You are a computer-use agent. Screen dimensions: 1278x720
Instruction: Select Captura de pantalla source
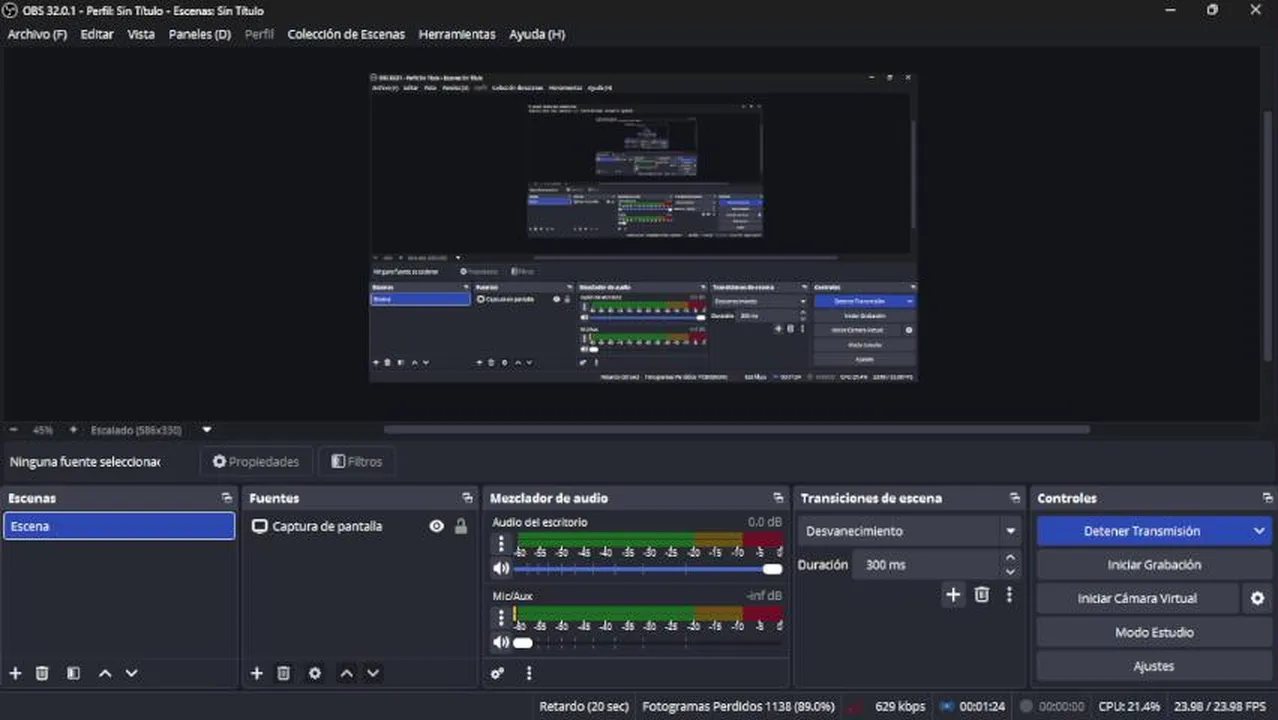pyautogui.click(x=327, y=526)
